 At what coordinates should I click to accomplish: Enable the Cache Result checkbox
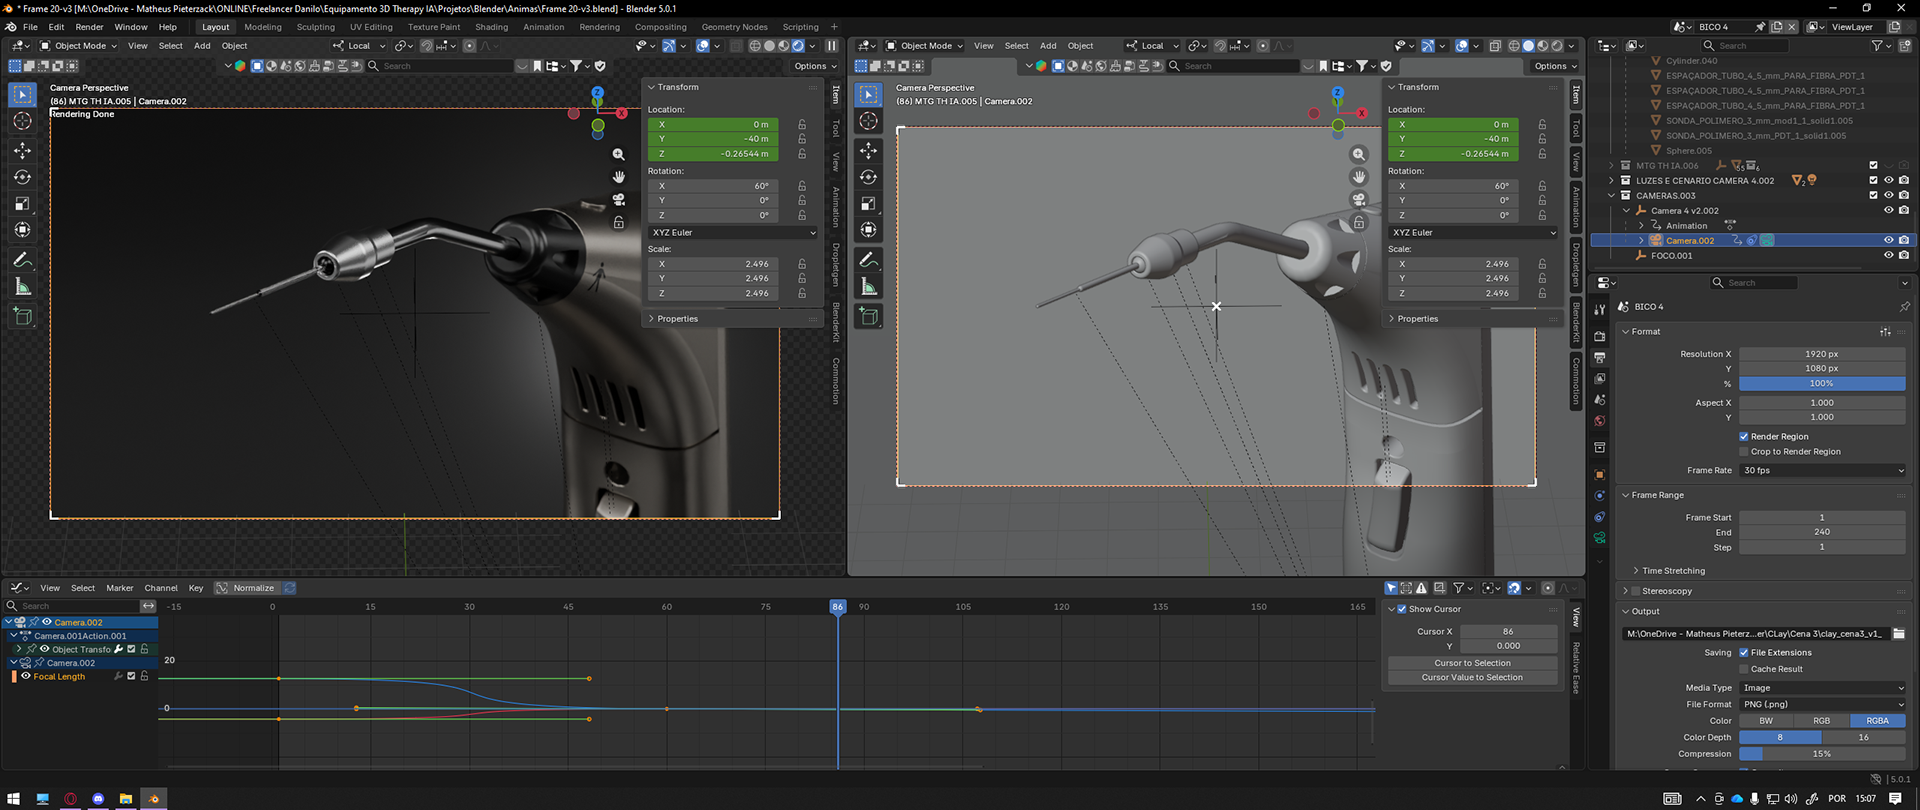pyautogui.click(x=1744, y=669)
